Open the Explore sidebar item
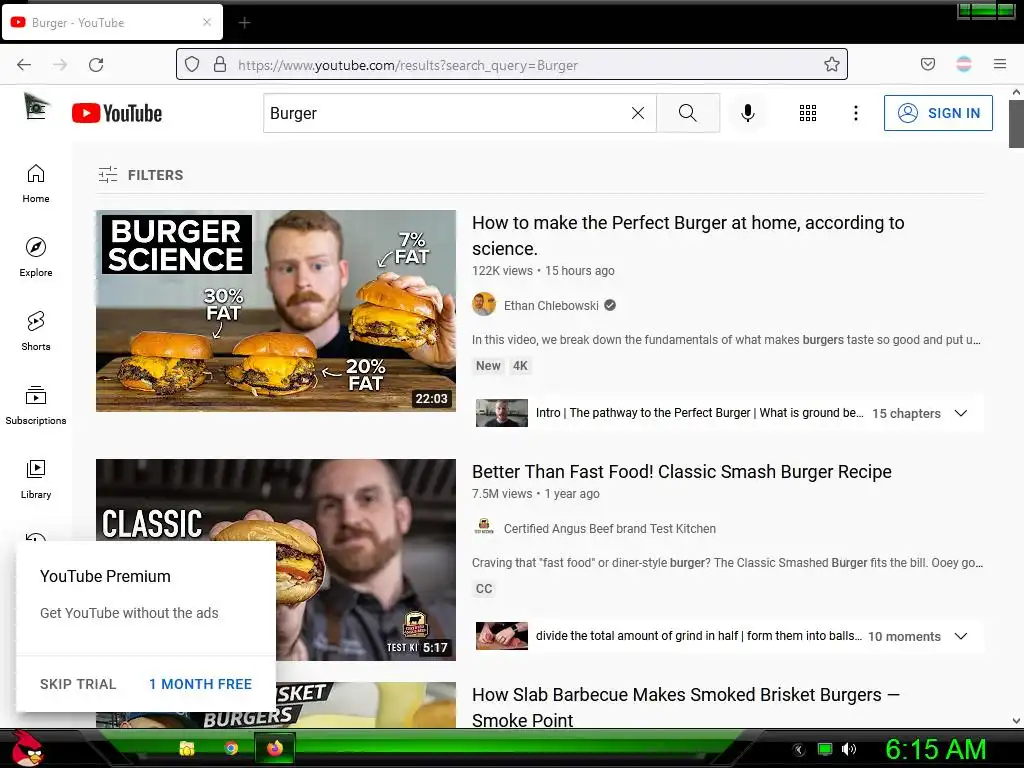1024x768 pixels. coord(36,257)
